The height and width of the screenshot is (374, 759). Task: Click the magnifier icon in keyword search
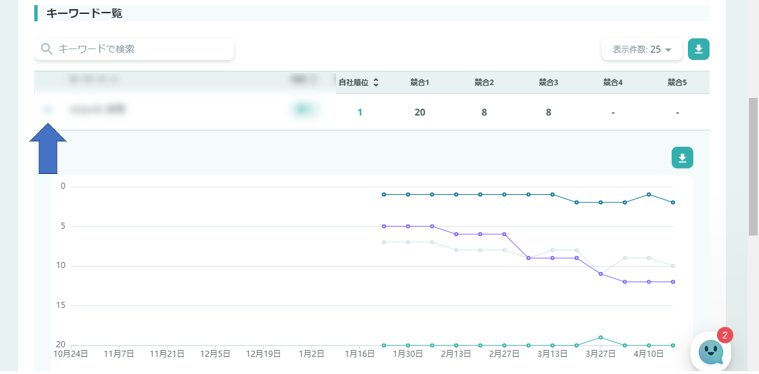tap(46, 49)
